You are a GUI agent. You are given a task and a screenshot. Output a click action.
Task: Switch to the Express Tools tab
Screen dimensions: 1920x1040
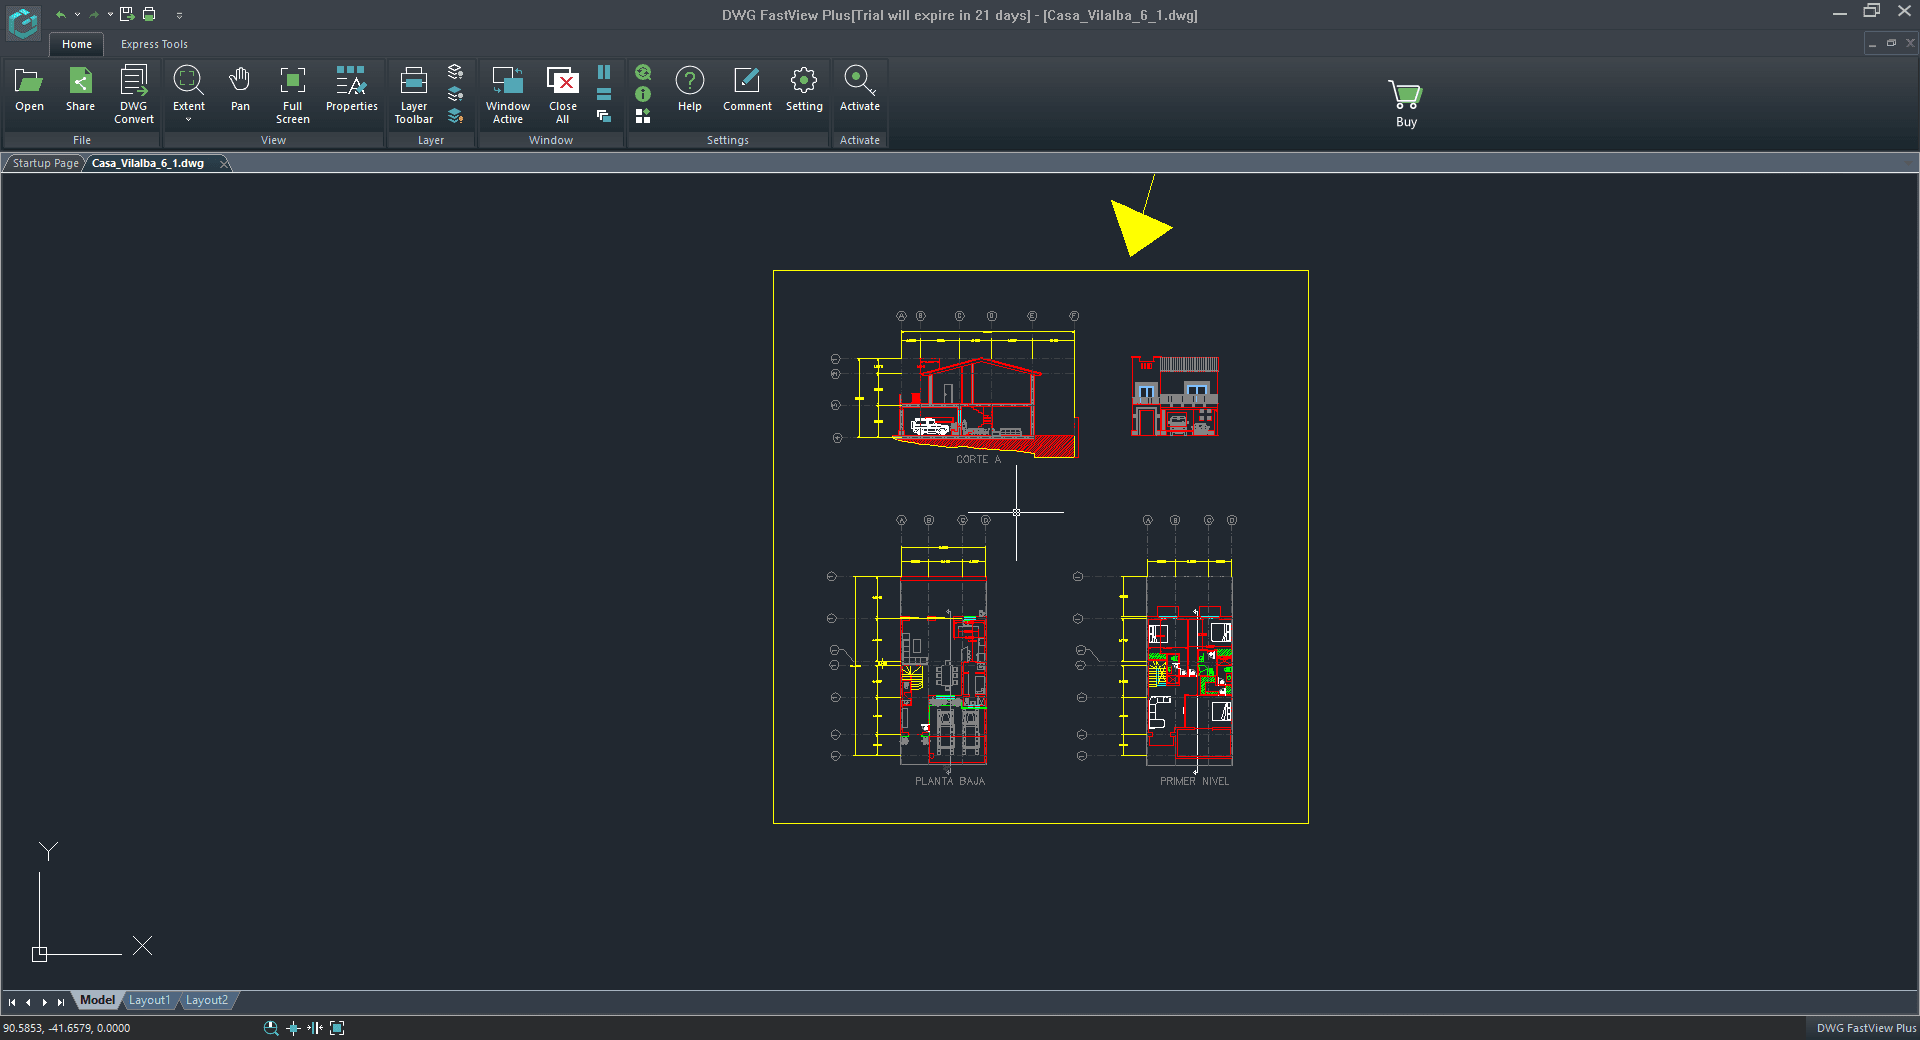pos(154,44)
